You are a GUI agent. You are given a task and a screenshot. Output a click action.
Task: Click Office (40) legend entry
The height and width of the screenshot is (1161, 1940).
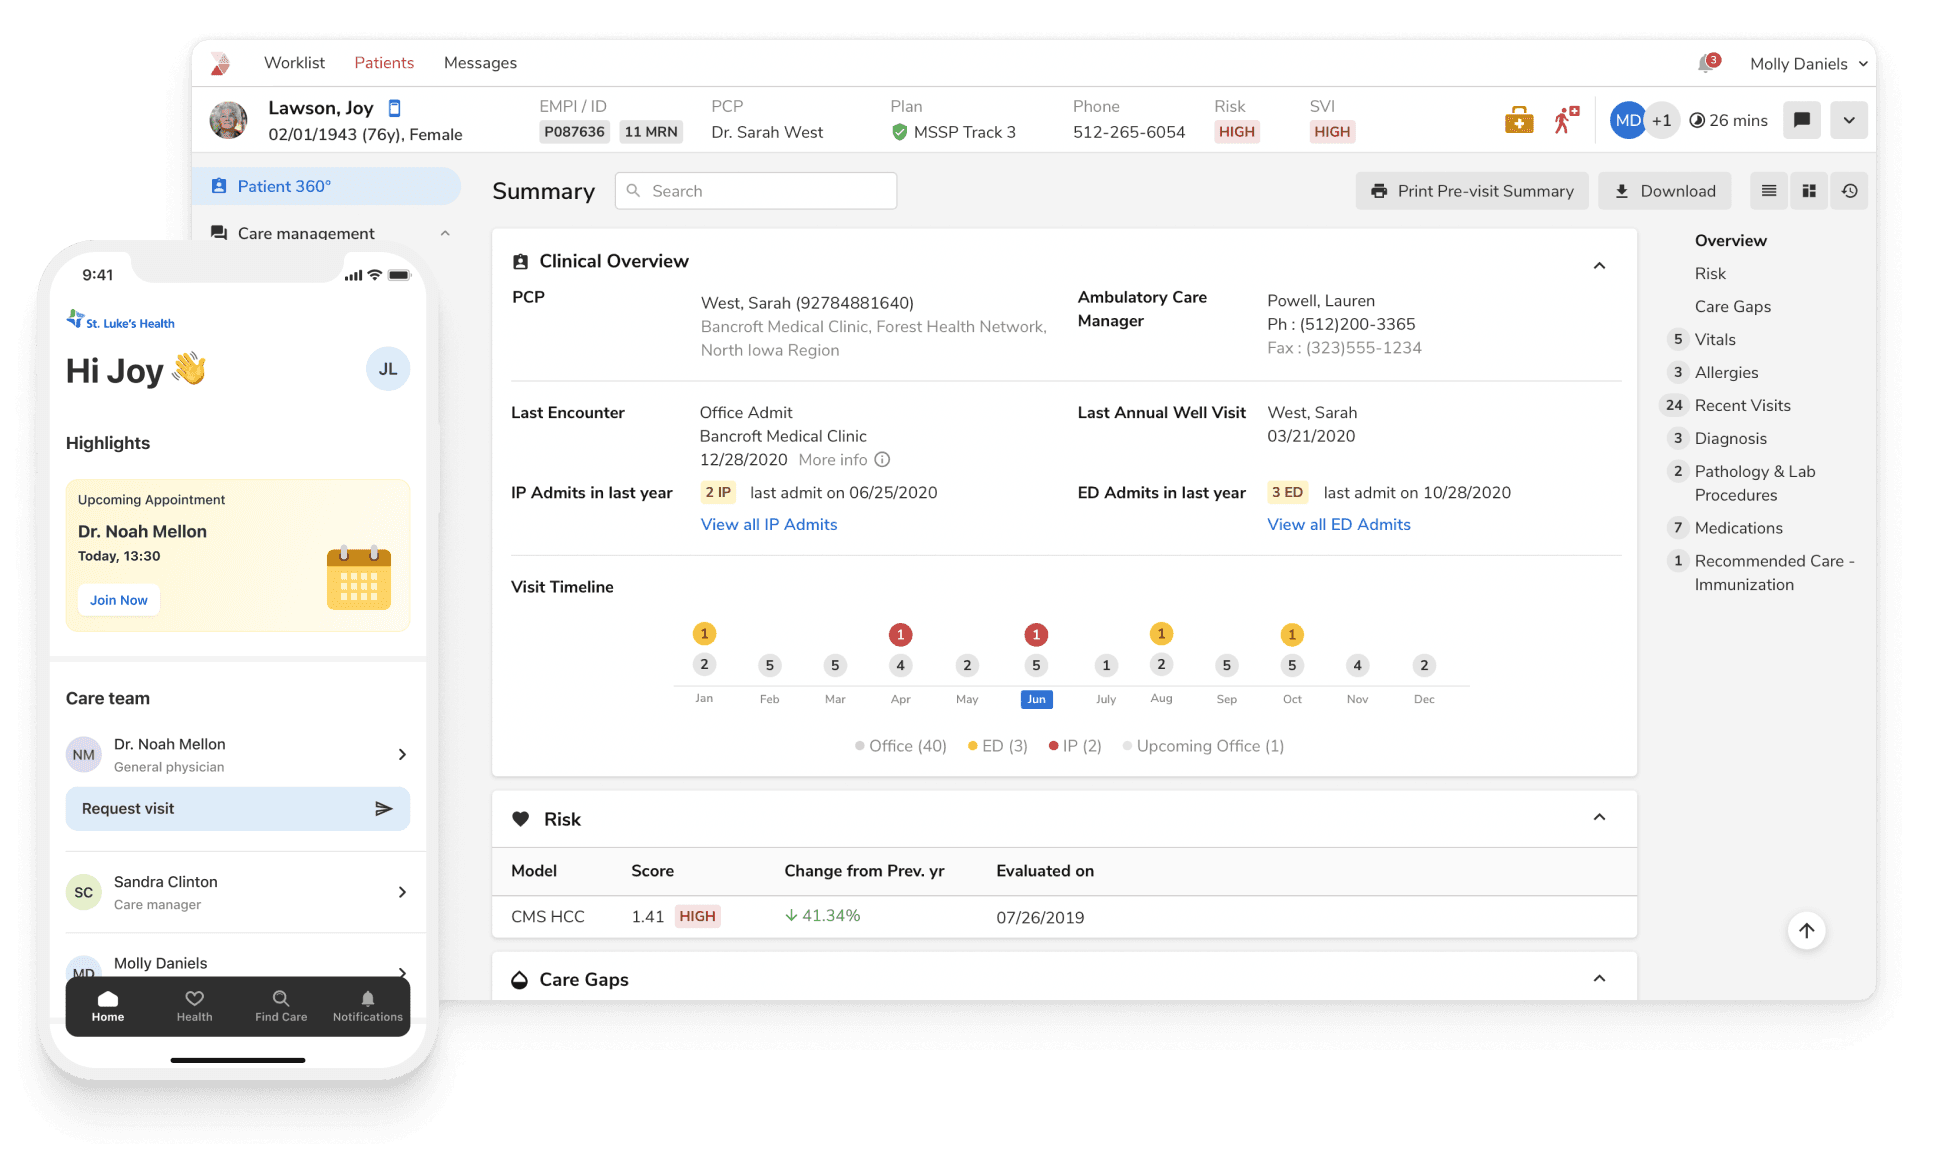tap(900, 746)
